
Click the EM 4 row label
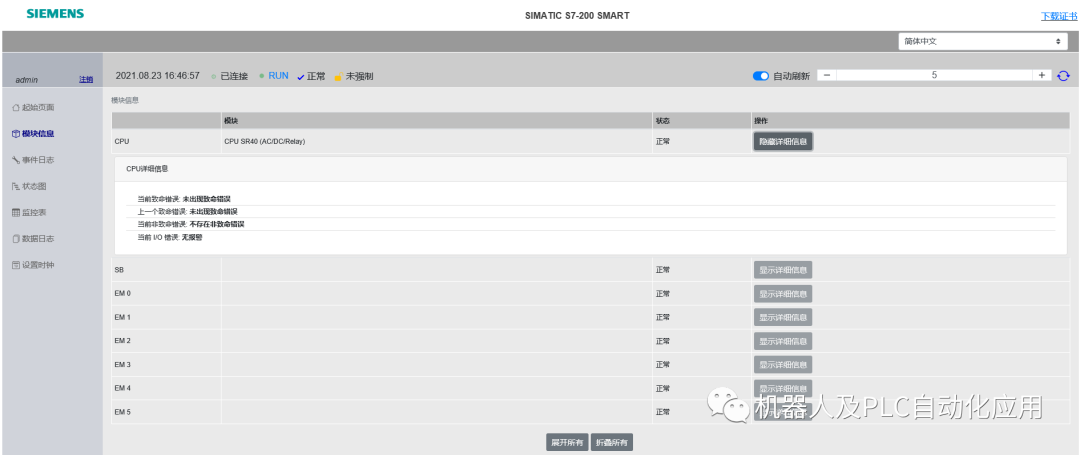coord(123,388)
